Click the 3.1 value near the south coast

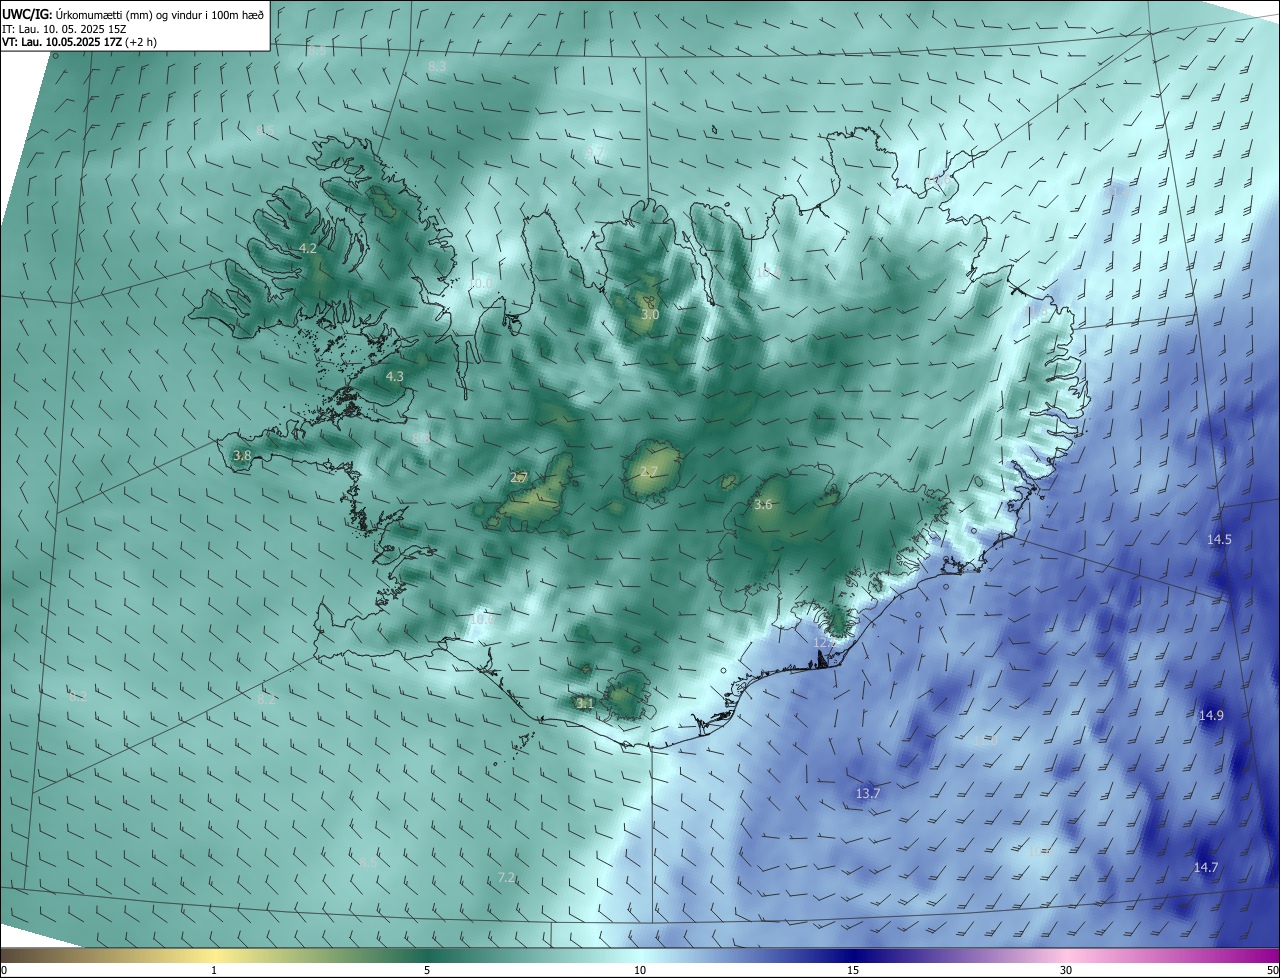585,703
